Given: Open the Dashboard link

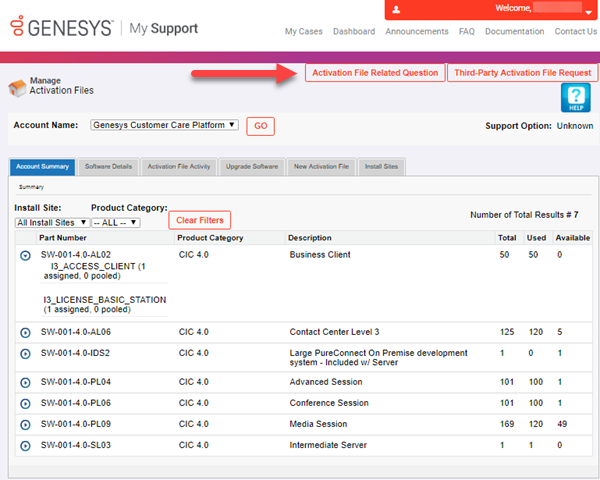Looking at the screenshot, I should (x=354, y=31).
